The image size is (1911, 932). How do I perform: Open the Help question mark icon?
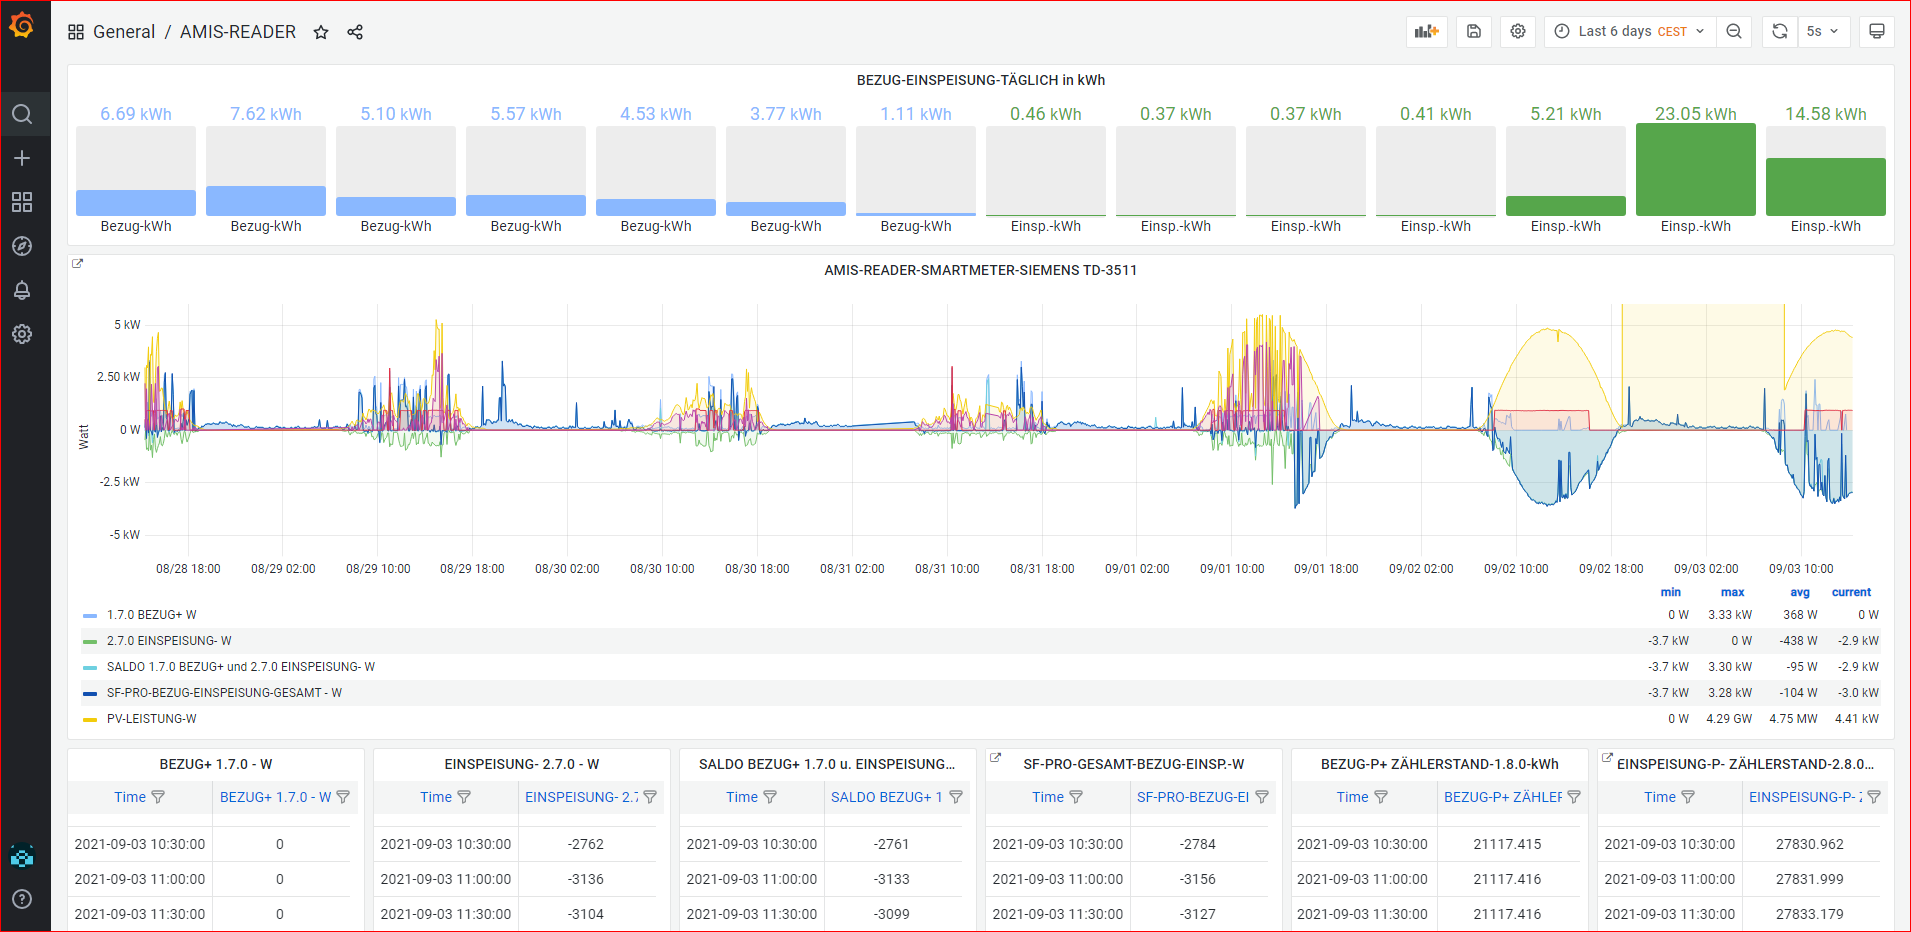[22, 899]
